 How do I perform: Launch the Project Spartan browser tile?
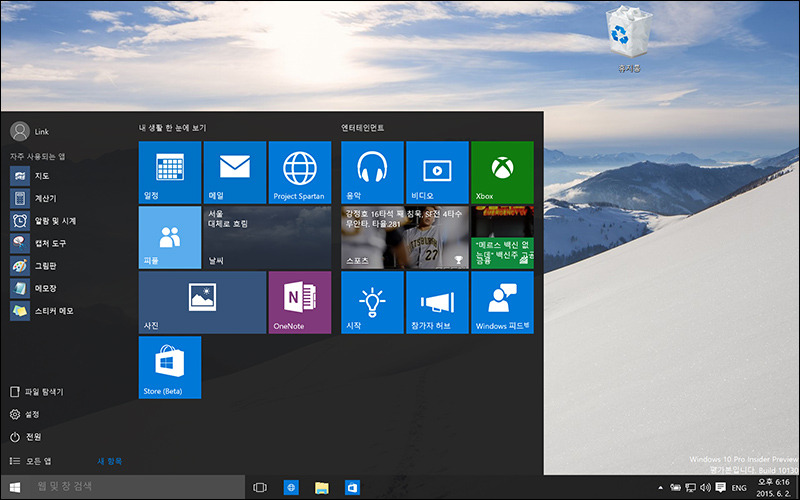coord(299,172)
